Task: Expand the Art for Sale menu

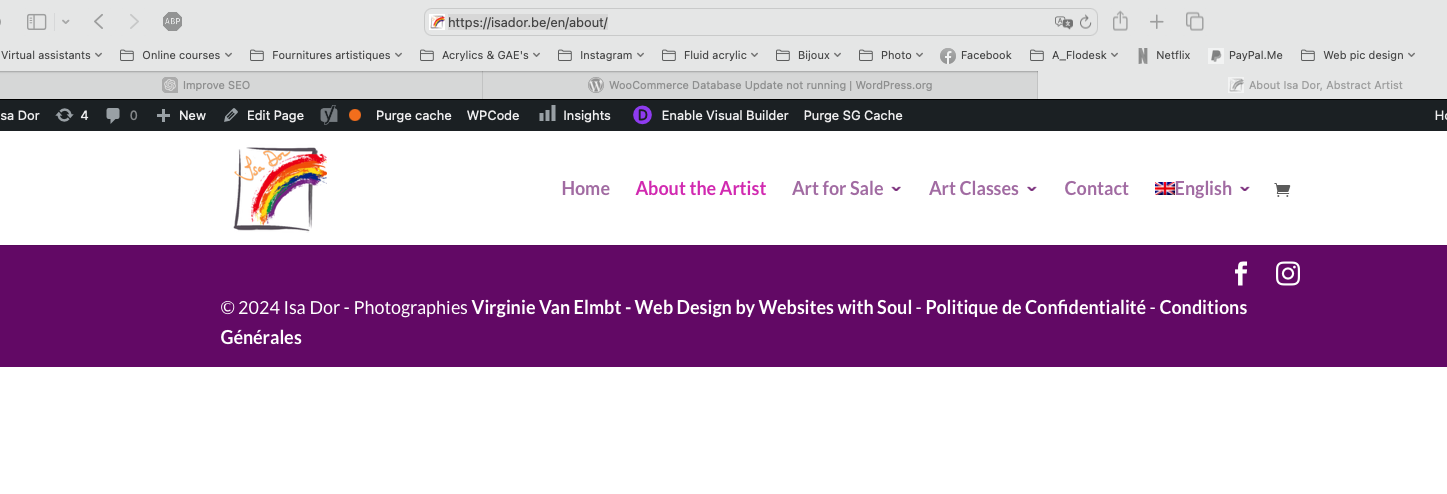Action: tap(846, 189)
